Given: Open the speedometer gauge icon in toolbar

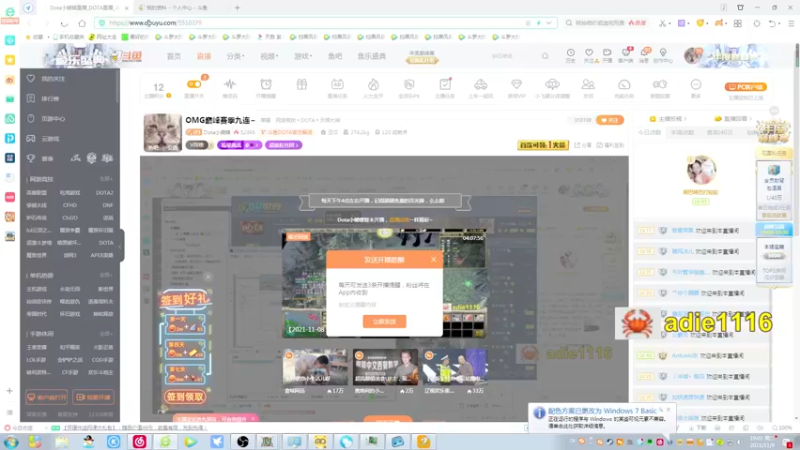Looking at the screenshot, I should [624, 84].
